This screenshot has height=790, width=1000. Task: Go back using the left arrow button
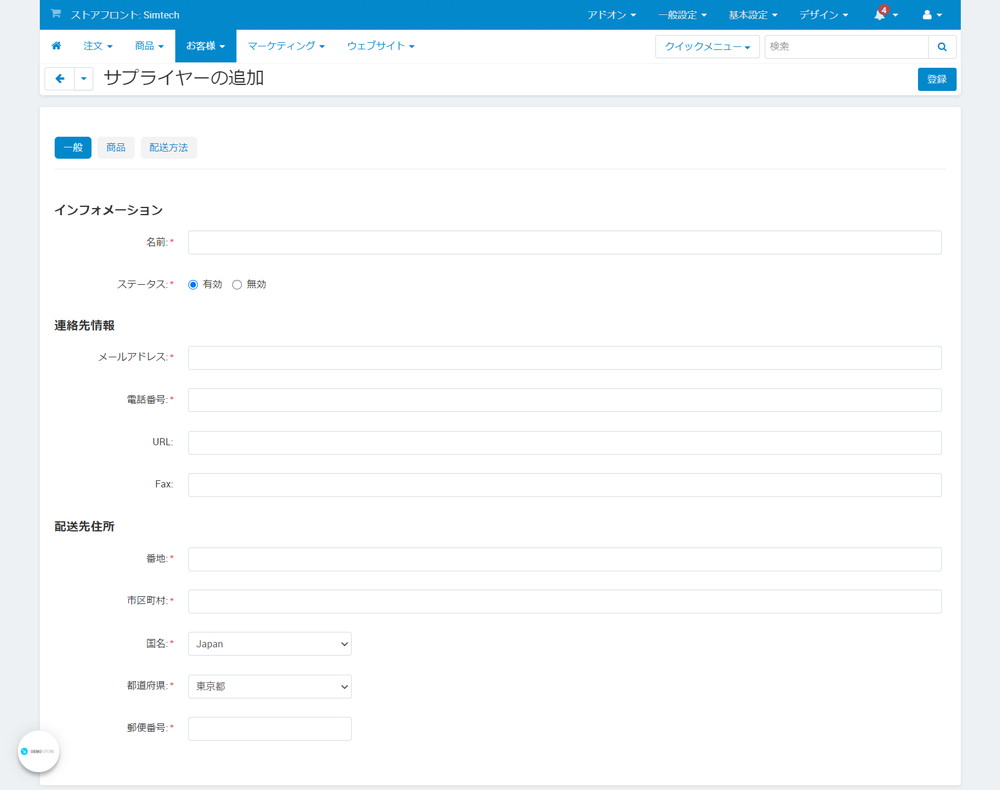click(60, 78)
